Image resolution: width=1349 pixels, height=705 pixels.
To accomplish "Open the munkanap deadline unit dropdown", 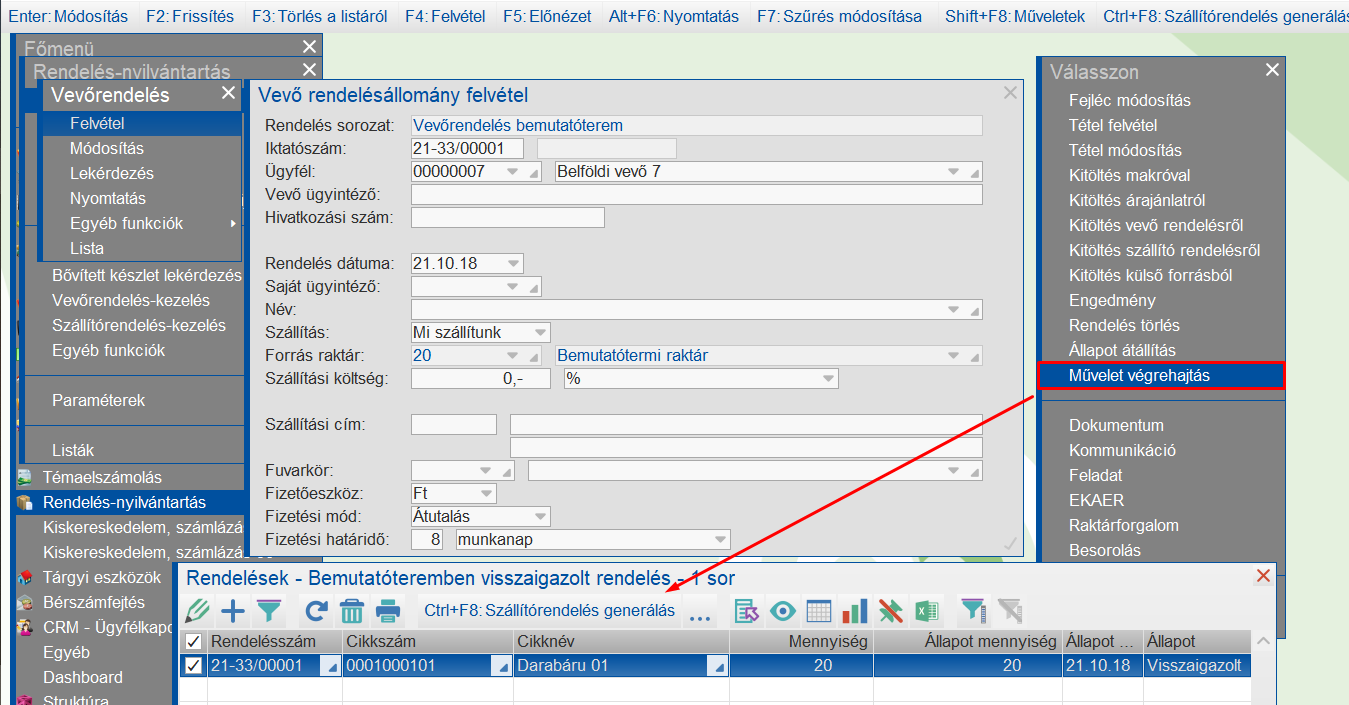I will [x=719, y=540].
